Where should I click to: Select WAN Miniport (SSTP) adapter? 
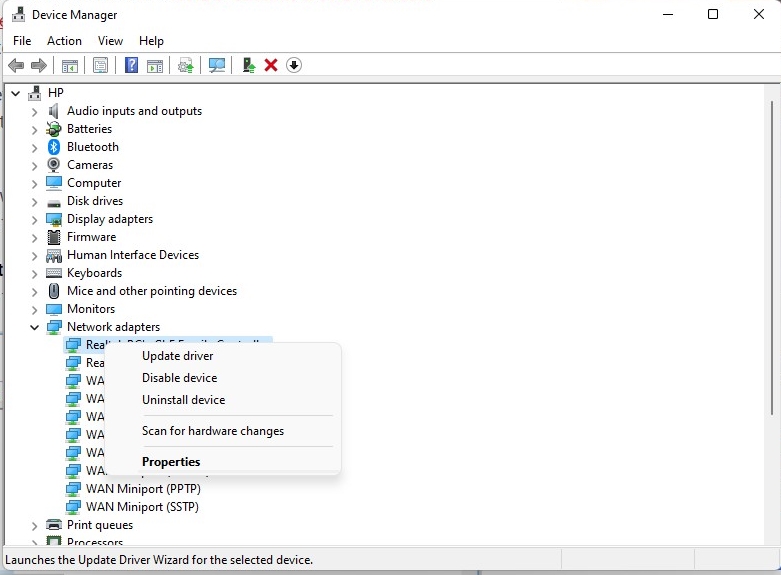pyautogui.click(x=142, y=507)
